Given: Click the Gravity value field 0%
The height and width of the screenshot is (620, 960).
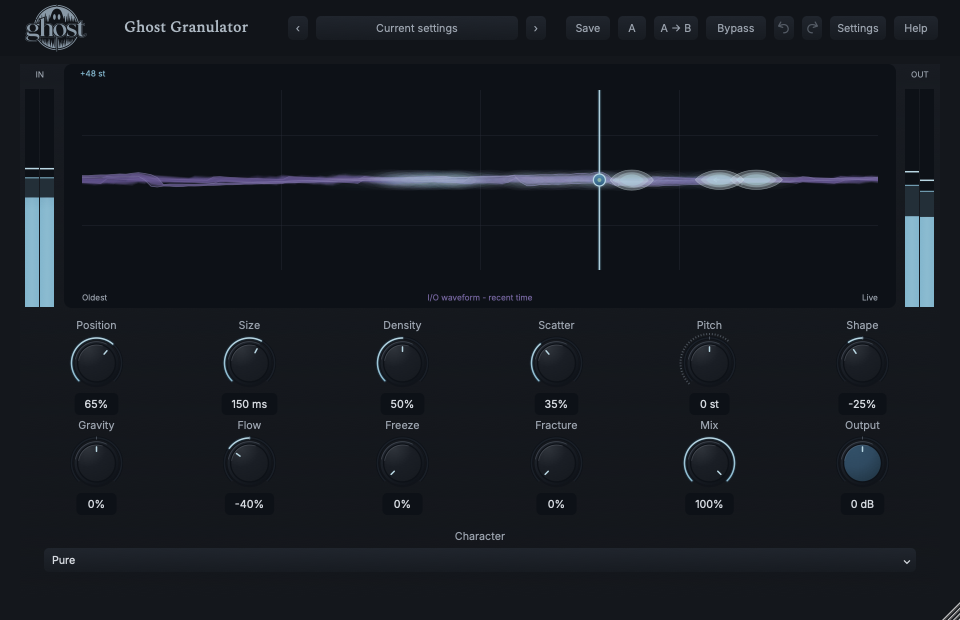Looking at the screenshot, I should tap(96, 504).
